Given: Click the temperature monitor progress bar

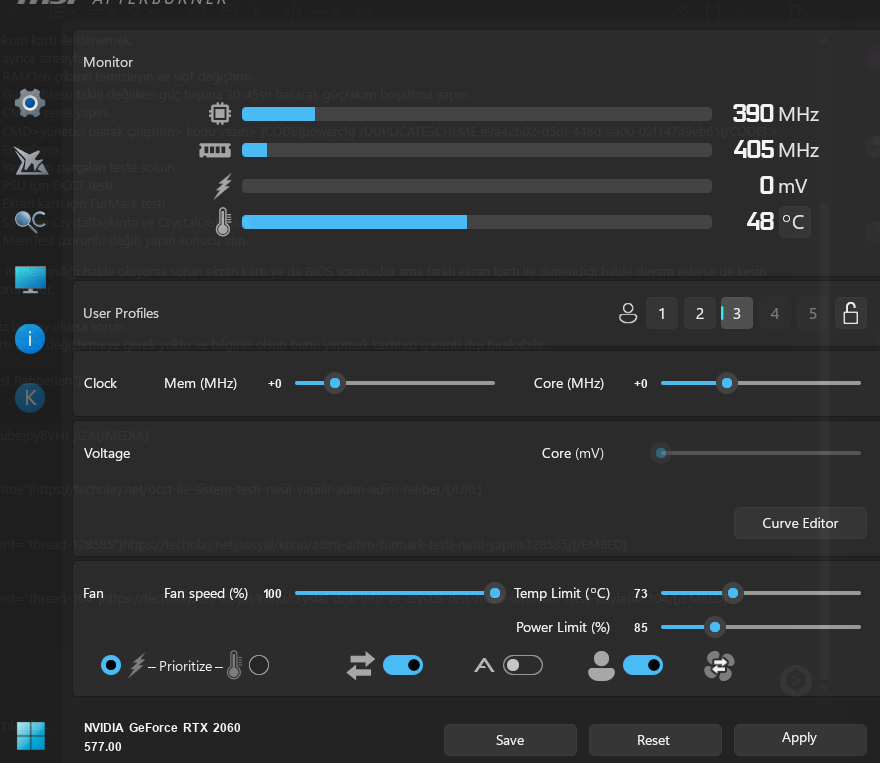Looking at the screenshot, I should [477, 222].
